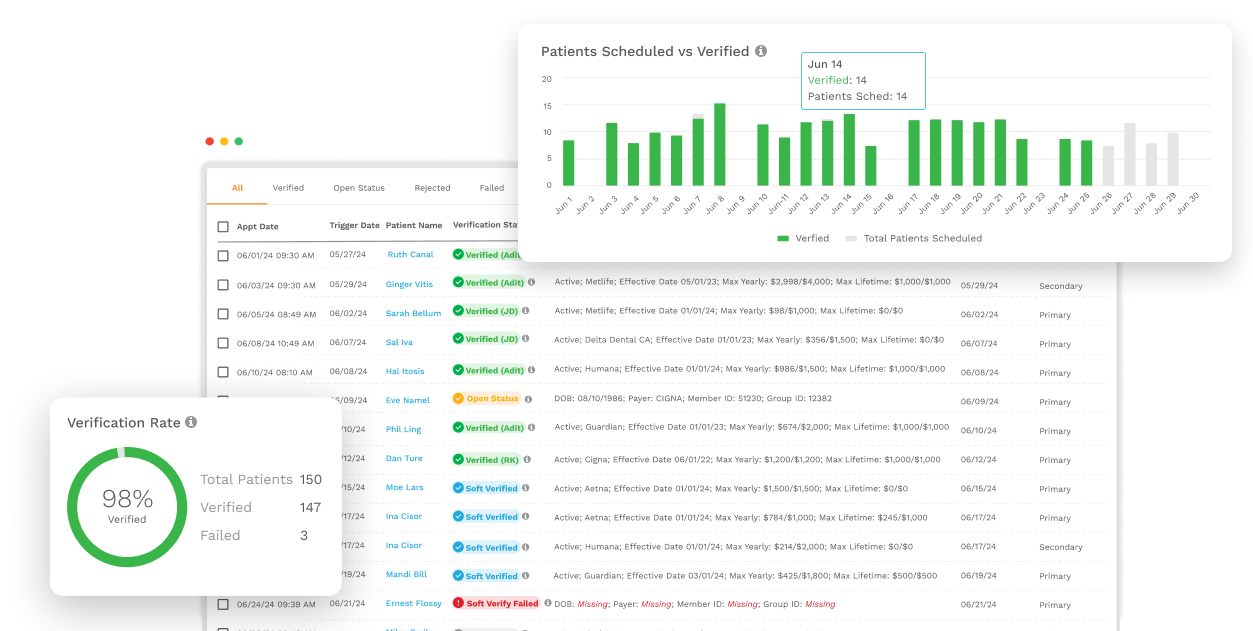
Task: Select checkbox for 06/08/24 10:49 AM appointment
Action: (223, 343)
